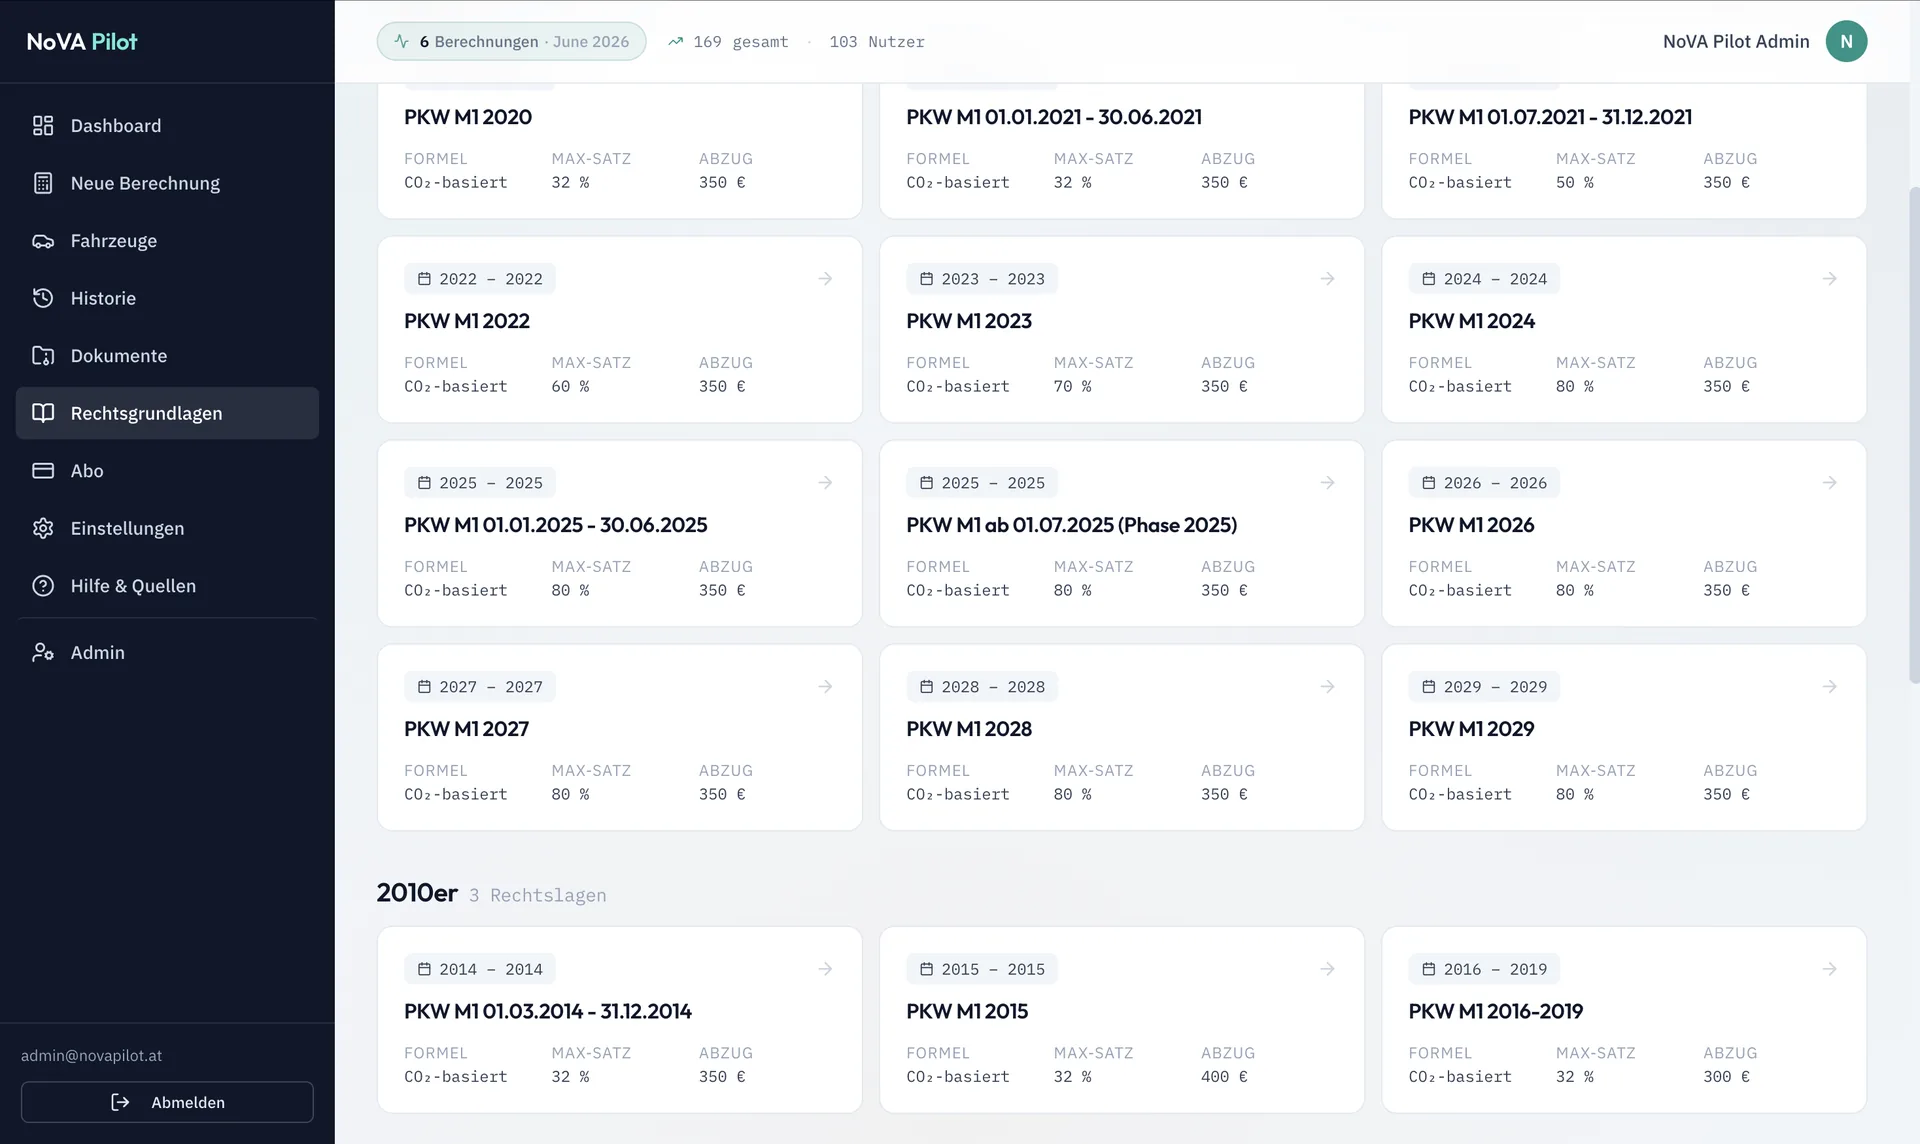Click the 50 % Max-Satz value
Screen dimensions: 1920x1144
coord(1574,183)
